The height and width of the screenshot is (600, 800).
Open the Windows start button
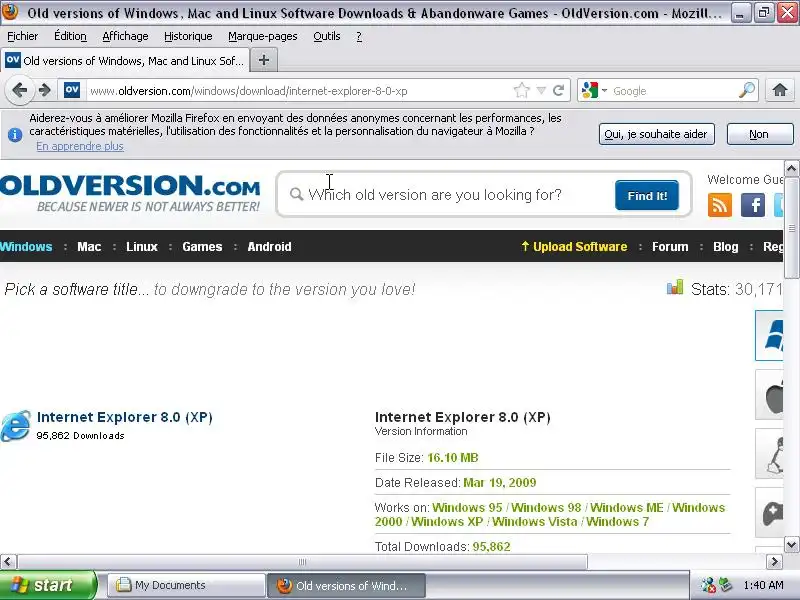click(x=48, y=585)
